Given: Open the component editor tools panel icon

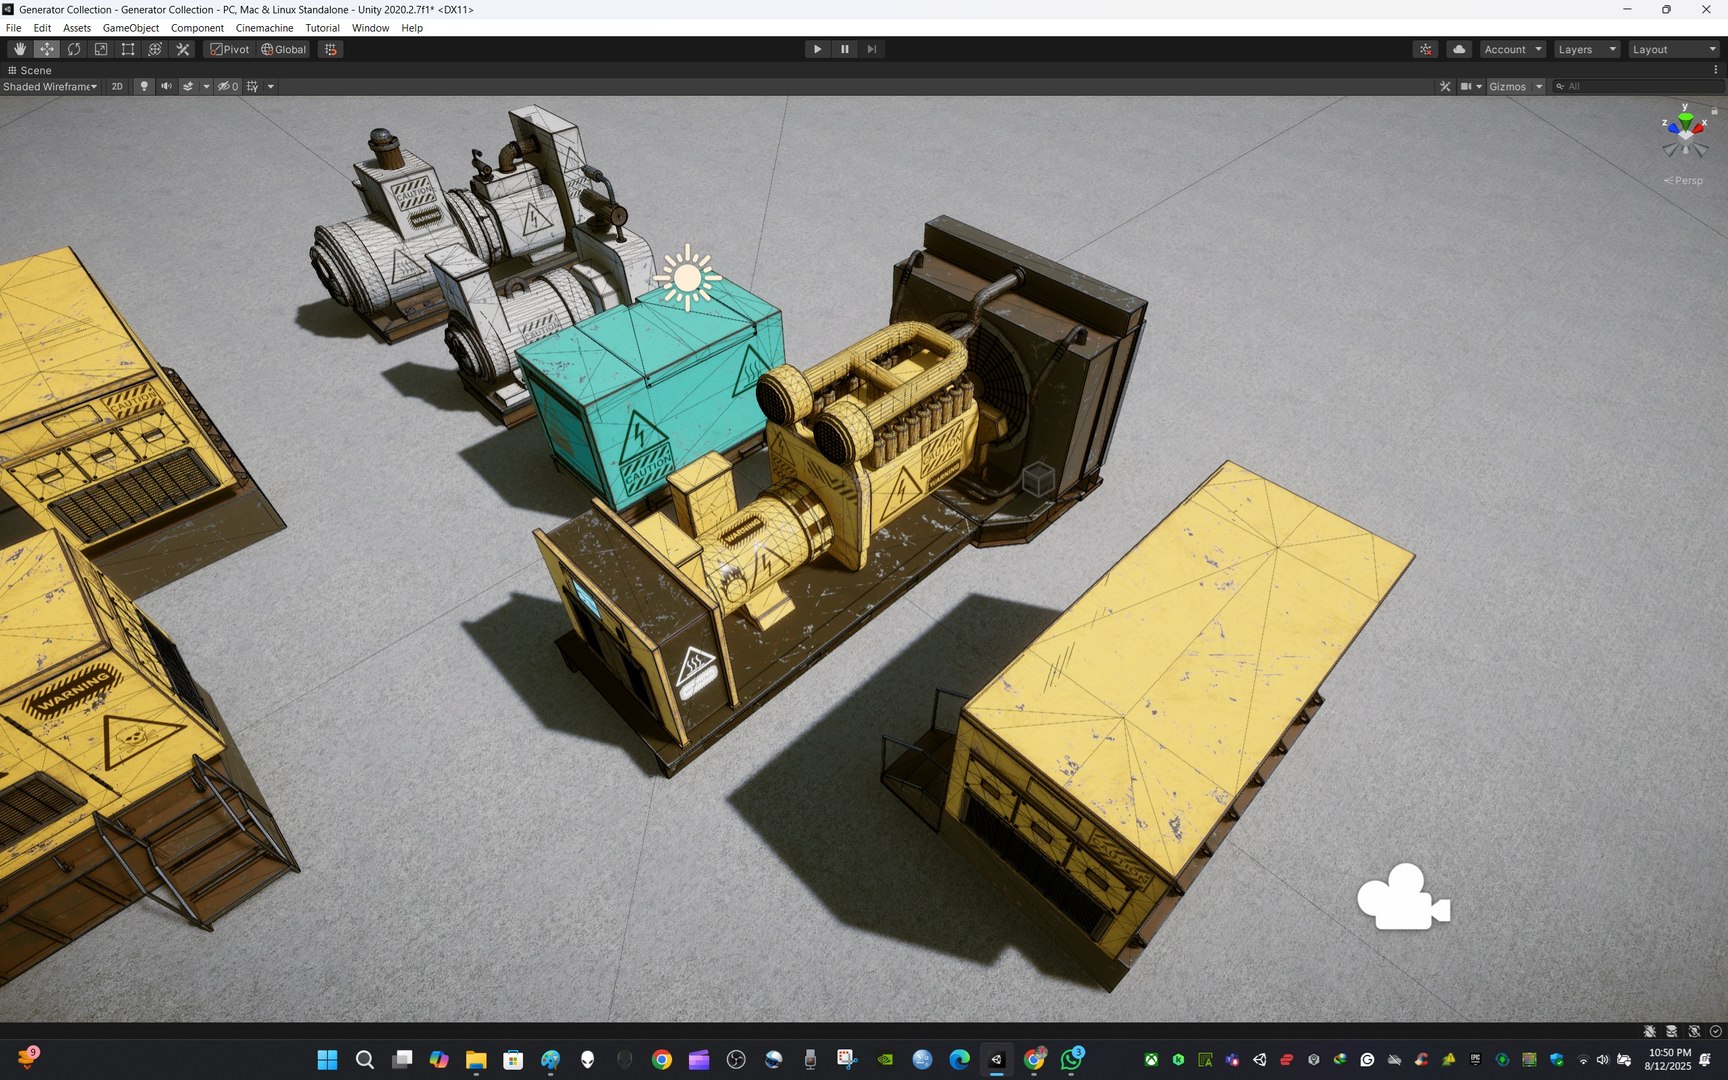Looking at the screenshot, I should tap(1445, 87).
